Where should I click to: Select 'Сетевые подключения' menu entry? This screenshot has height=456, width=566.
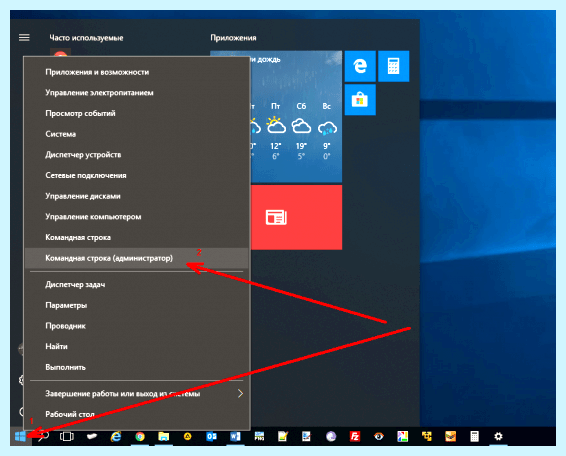click(137, 175)
